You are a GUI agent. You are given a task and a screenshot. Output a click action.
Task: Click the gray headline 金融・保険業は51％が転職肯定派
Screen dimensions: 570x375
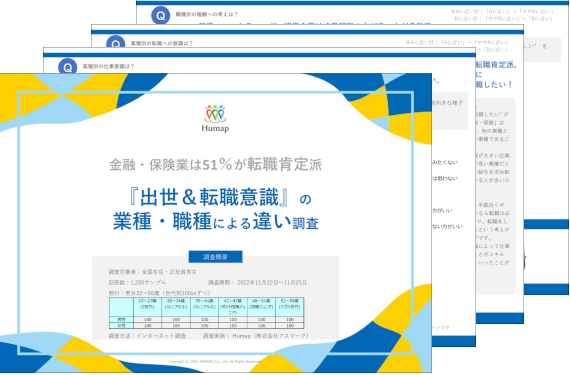click(x=216, y=165)
